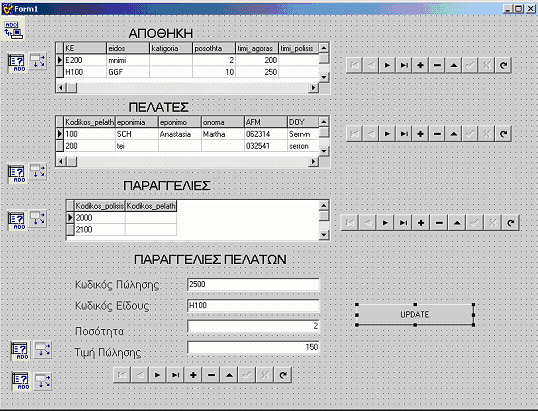
Task: Click Insert (+) in the ΑΠΟΘΗΚΗ navigator
Action: (x=420, y=65)
